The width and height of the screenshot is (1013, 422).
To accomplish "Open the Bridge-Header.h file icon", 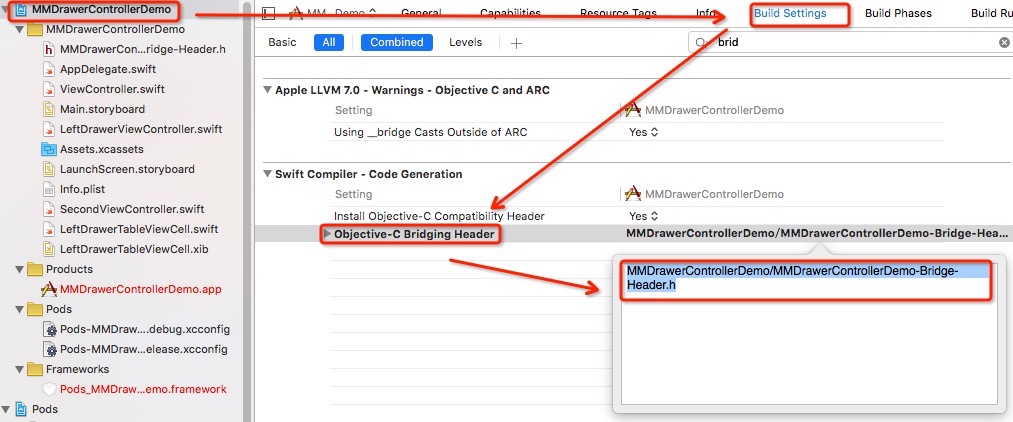I will click(x=49, y=49).
